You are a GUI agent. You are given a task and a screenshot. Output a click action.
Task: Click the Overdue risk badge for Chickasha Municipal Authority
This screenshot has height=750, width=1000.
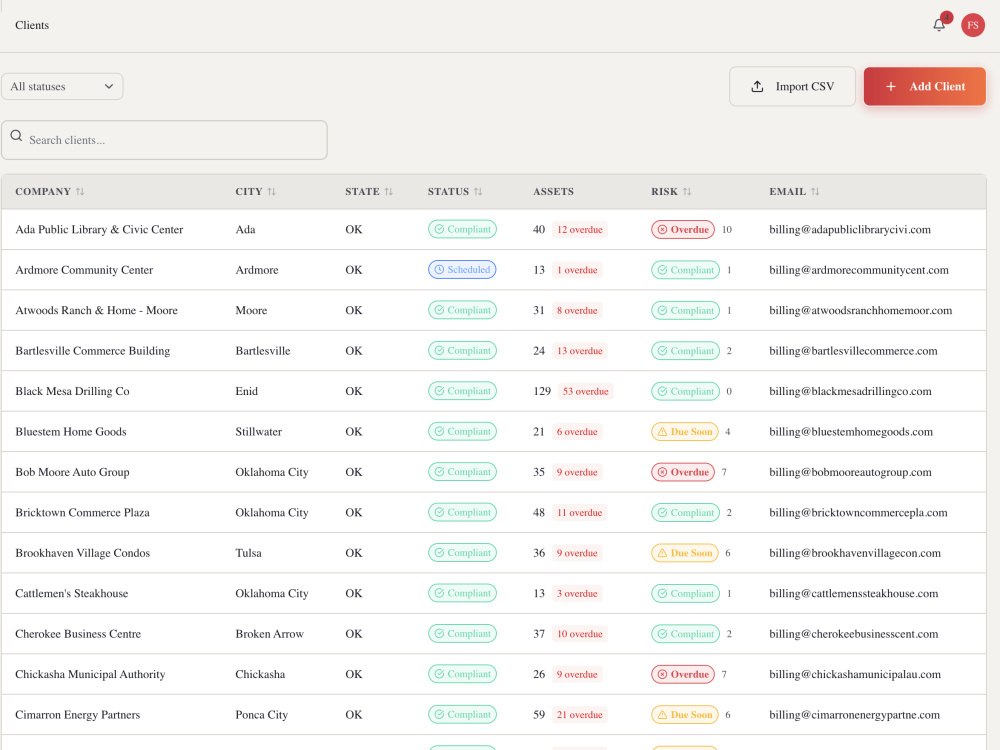(682, 674)
